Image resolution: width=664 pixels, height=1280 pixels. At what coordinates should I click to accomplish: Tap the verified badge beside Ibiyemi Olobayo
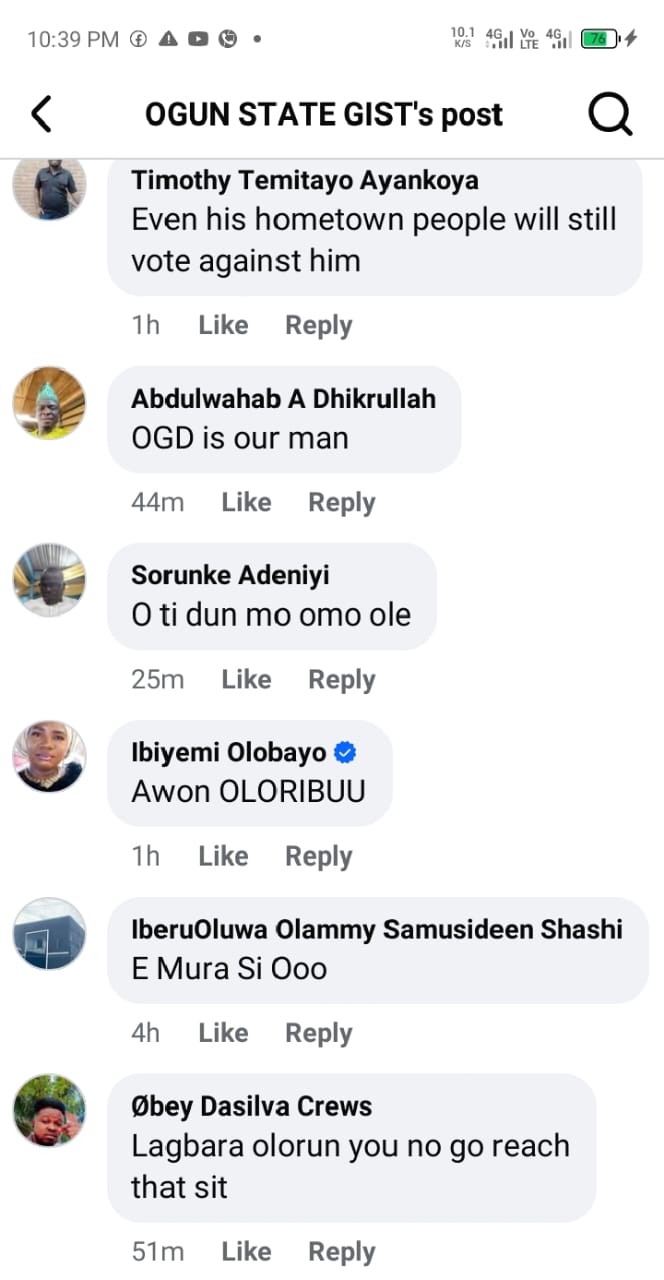[346, 753]
